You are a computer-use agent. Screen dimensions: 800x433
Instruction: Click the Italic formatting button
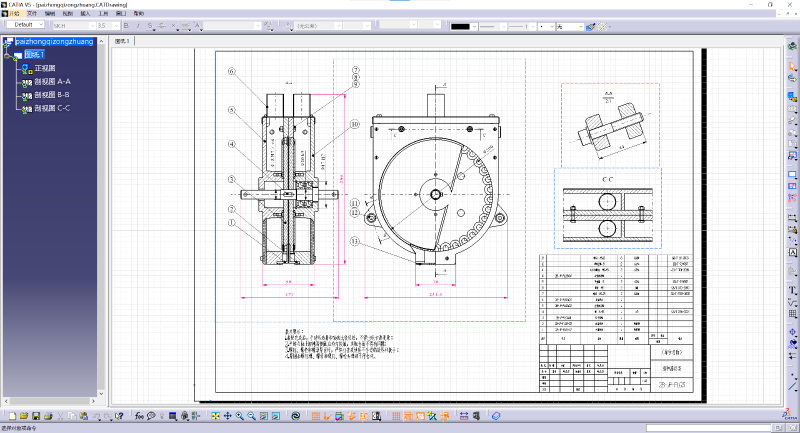[x=138, y=26]
